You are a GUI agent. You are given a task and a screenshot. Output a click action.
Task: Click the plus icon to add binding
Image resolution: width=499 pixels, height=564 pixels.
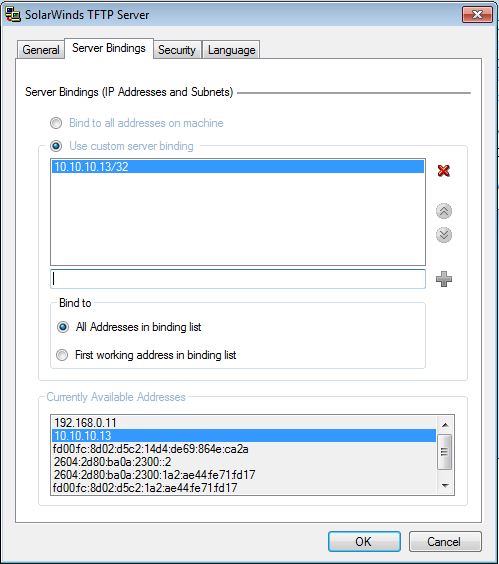[x=444, y=279]
